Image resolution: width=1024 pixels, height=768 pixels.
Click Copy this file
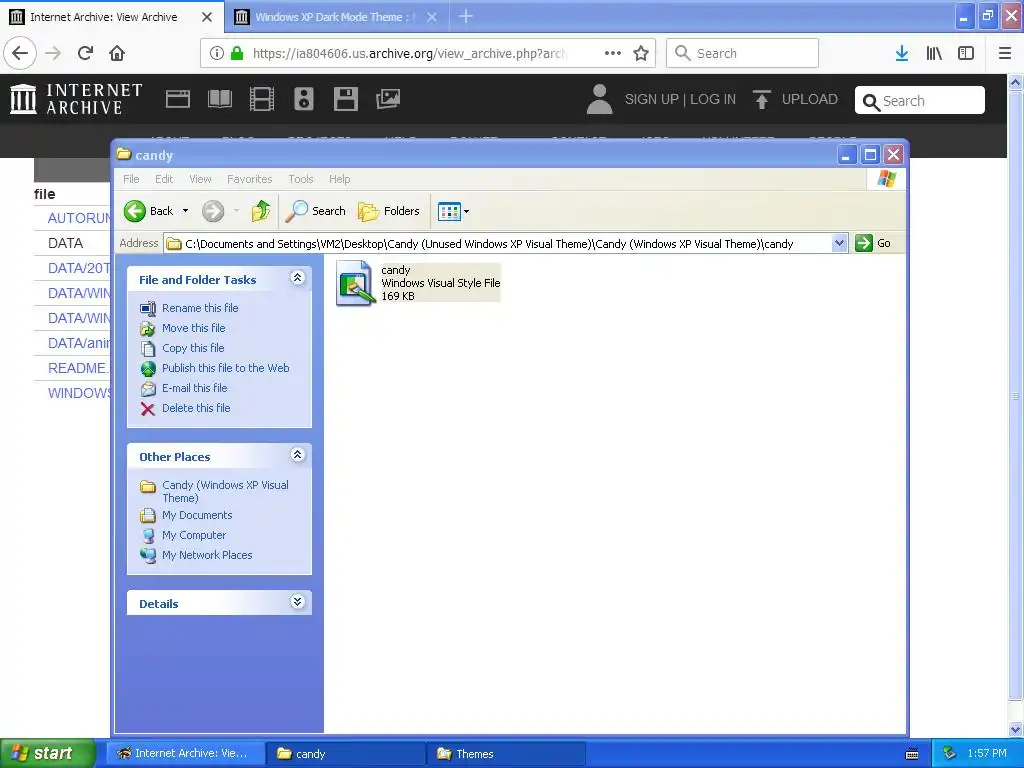pyautogui.click(x=193, y=348)
